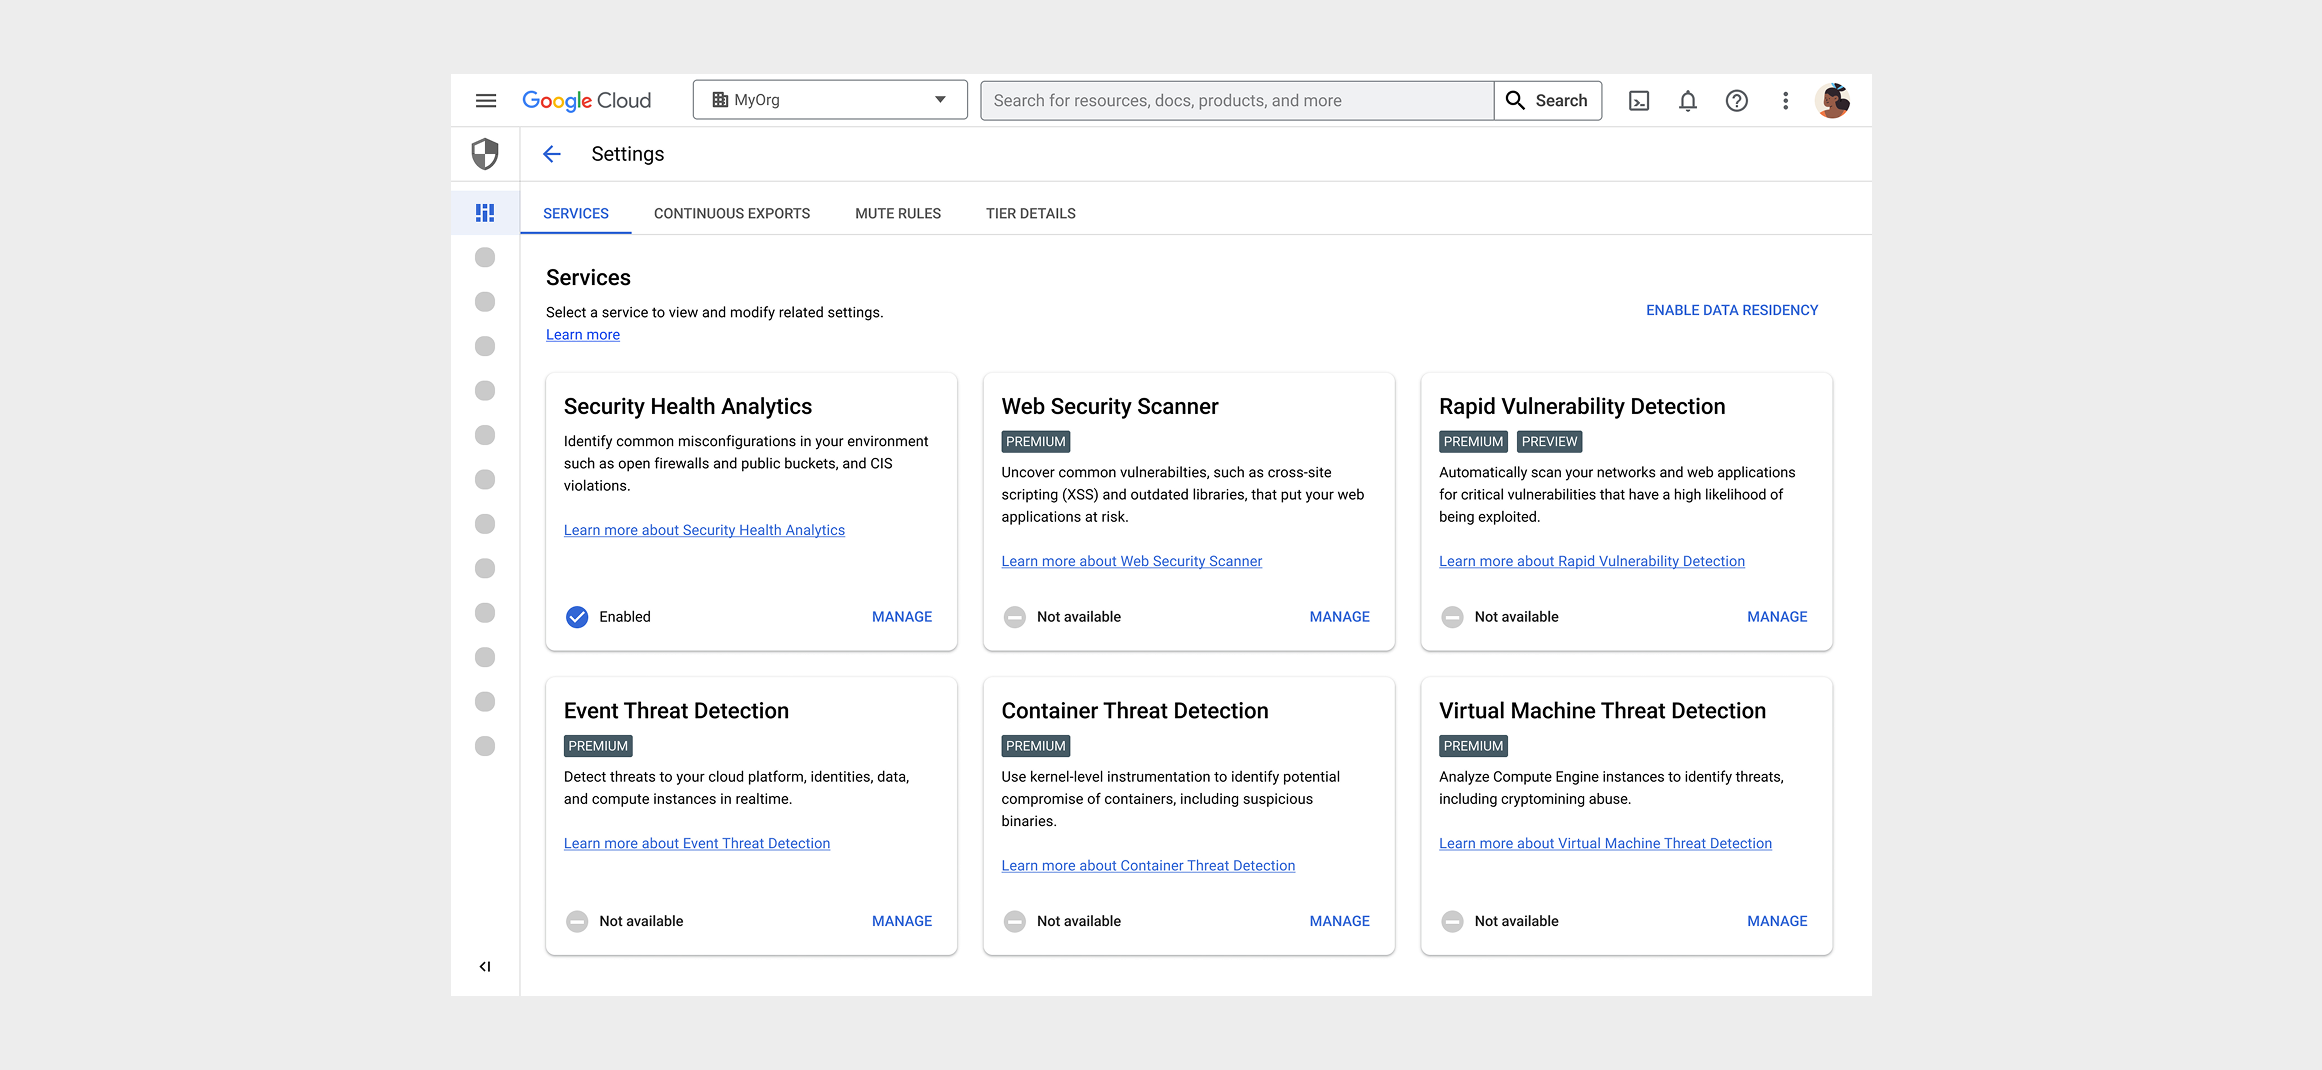Image resolution: width=2322 pixels, height=1070 pixels.
Task: Switch to the Continuous Exports tab
Action: 732,213
